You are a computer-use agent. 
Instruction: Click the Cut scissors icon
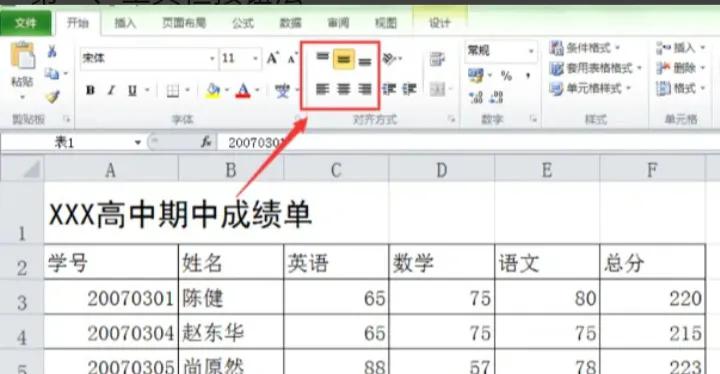point(52,51)
